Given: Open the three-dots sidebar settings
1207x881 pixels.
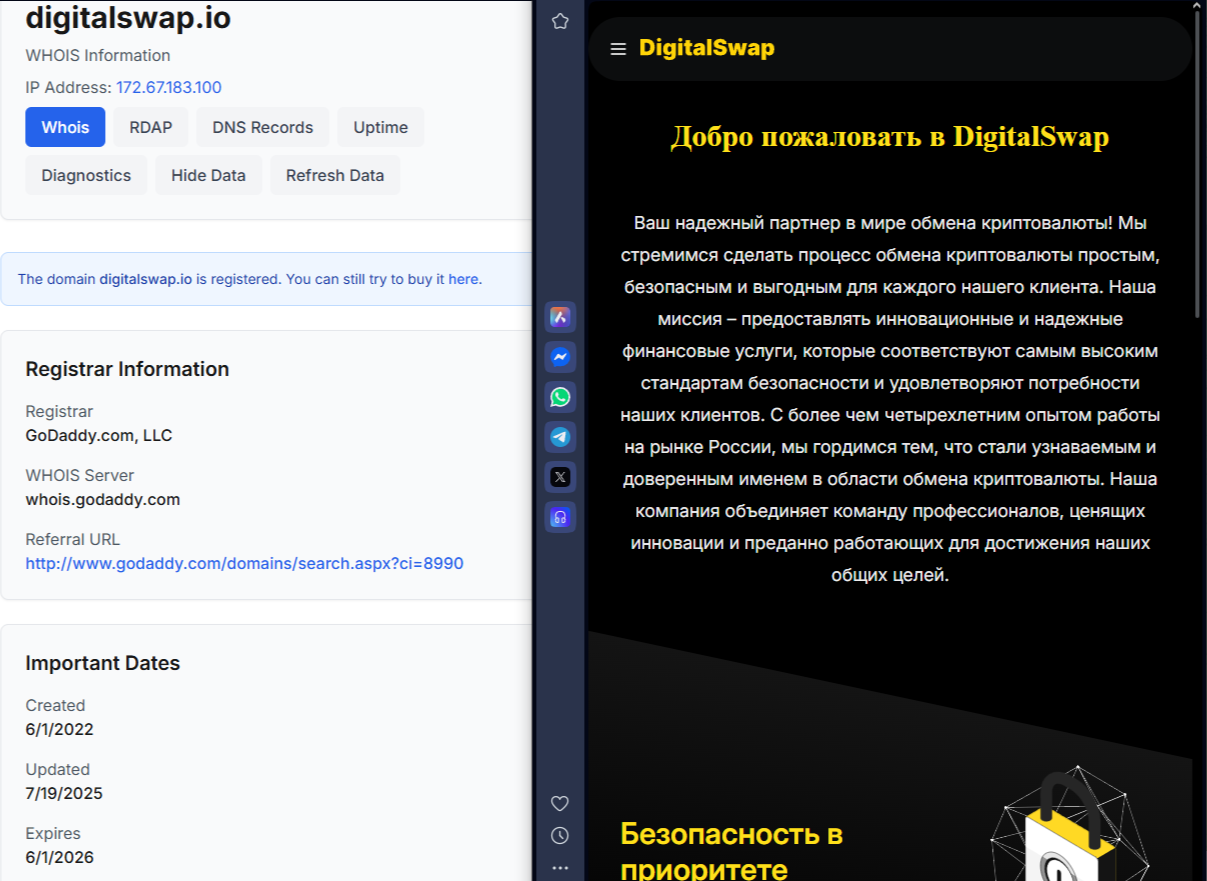Looking at the screenshot, I should coord(560,867).
